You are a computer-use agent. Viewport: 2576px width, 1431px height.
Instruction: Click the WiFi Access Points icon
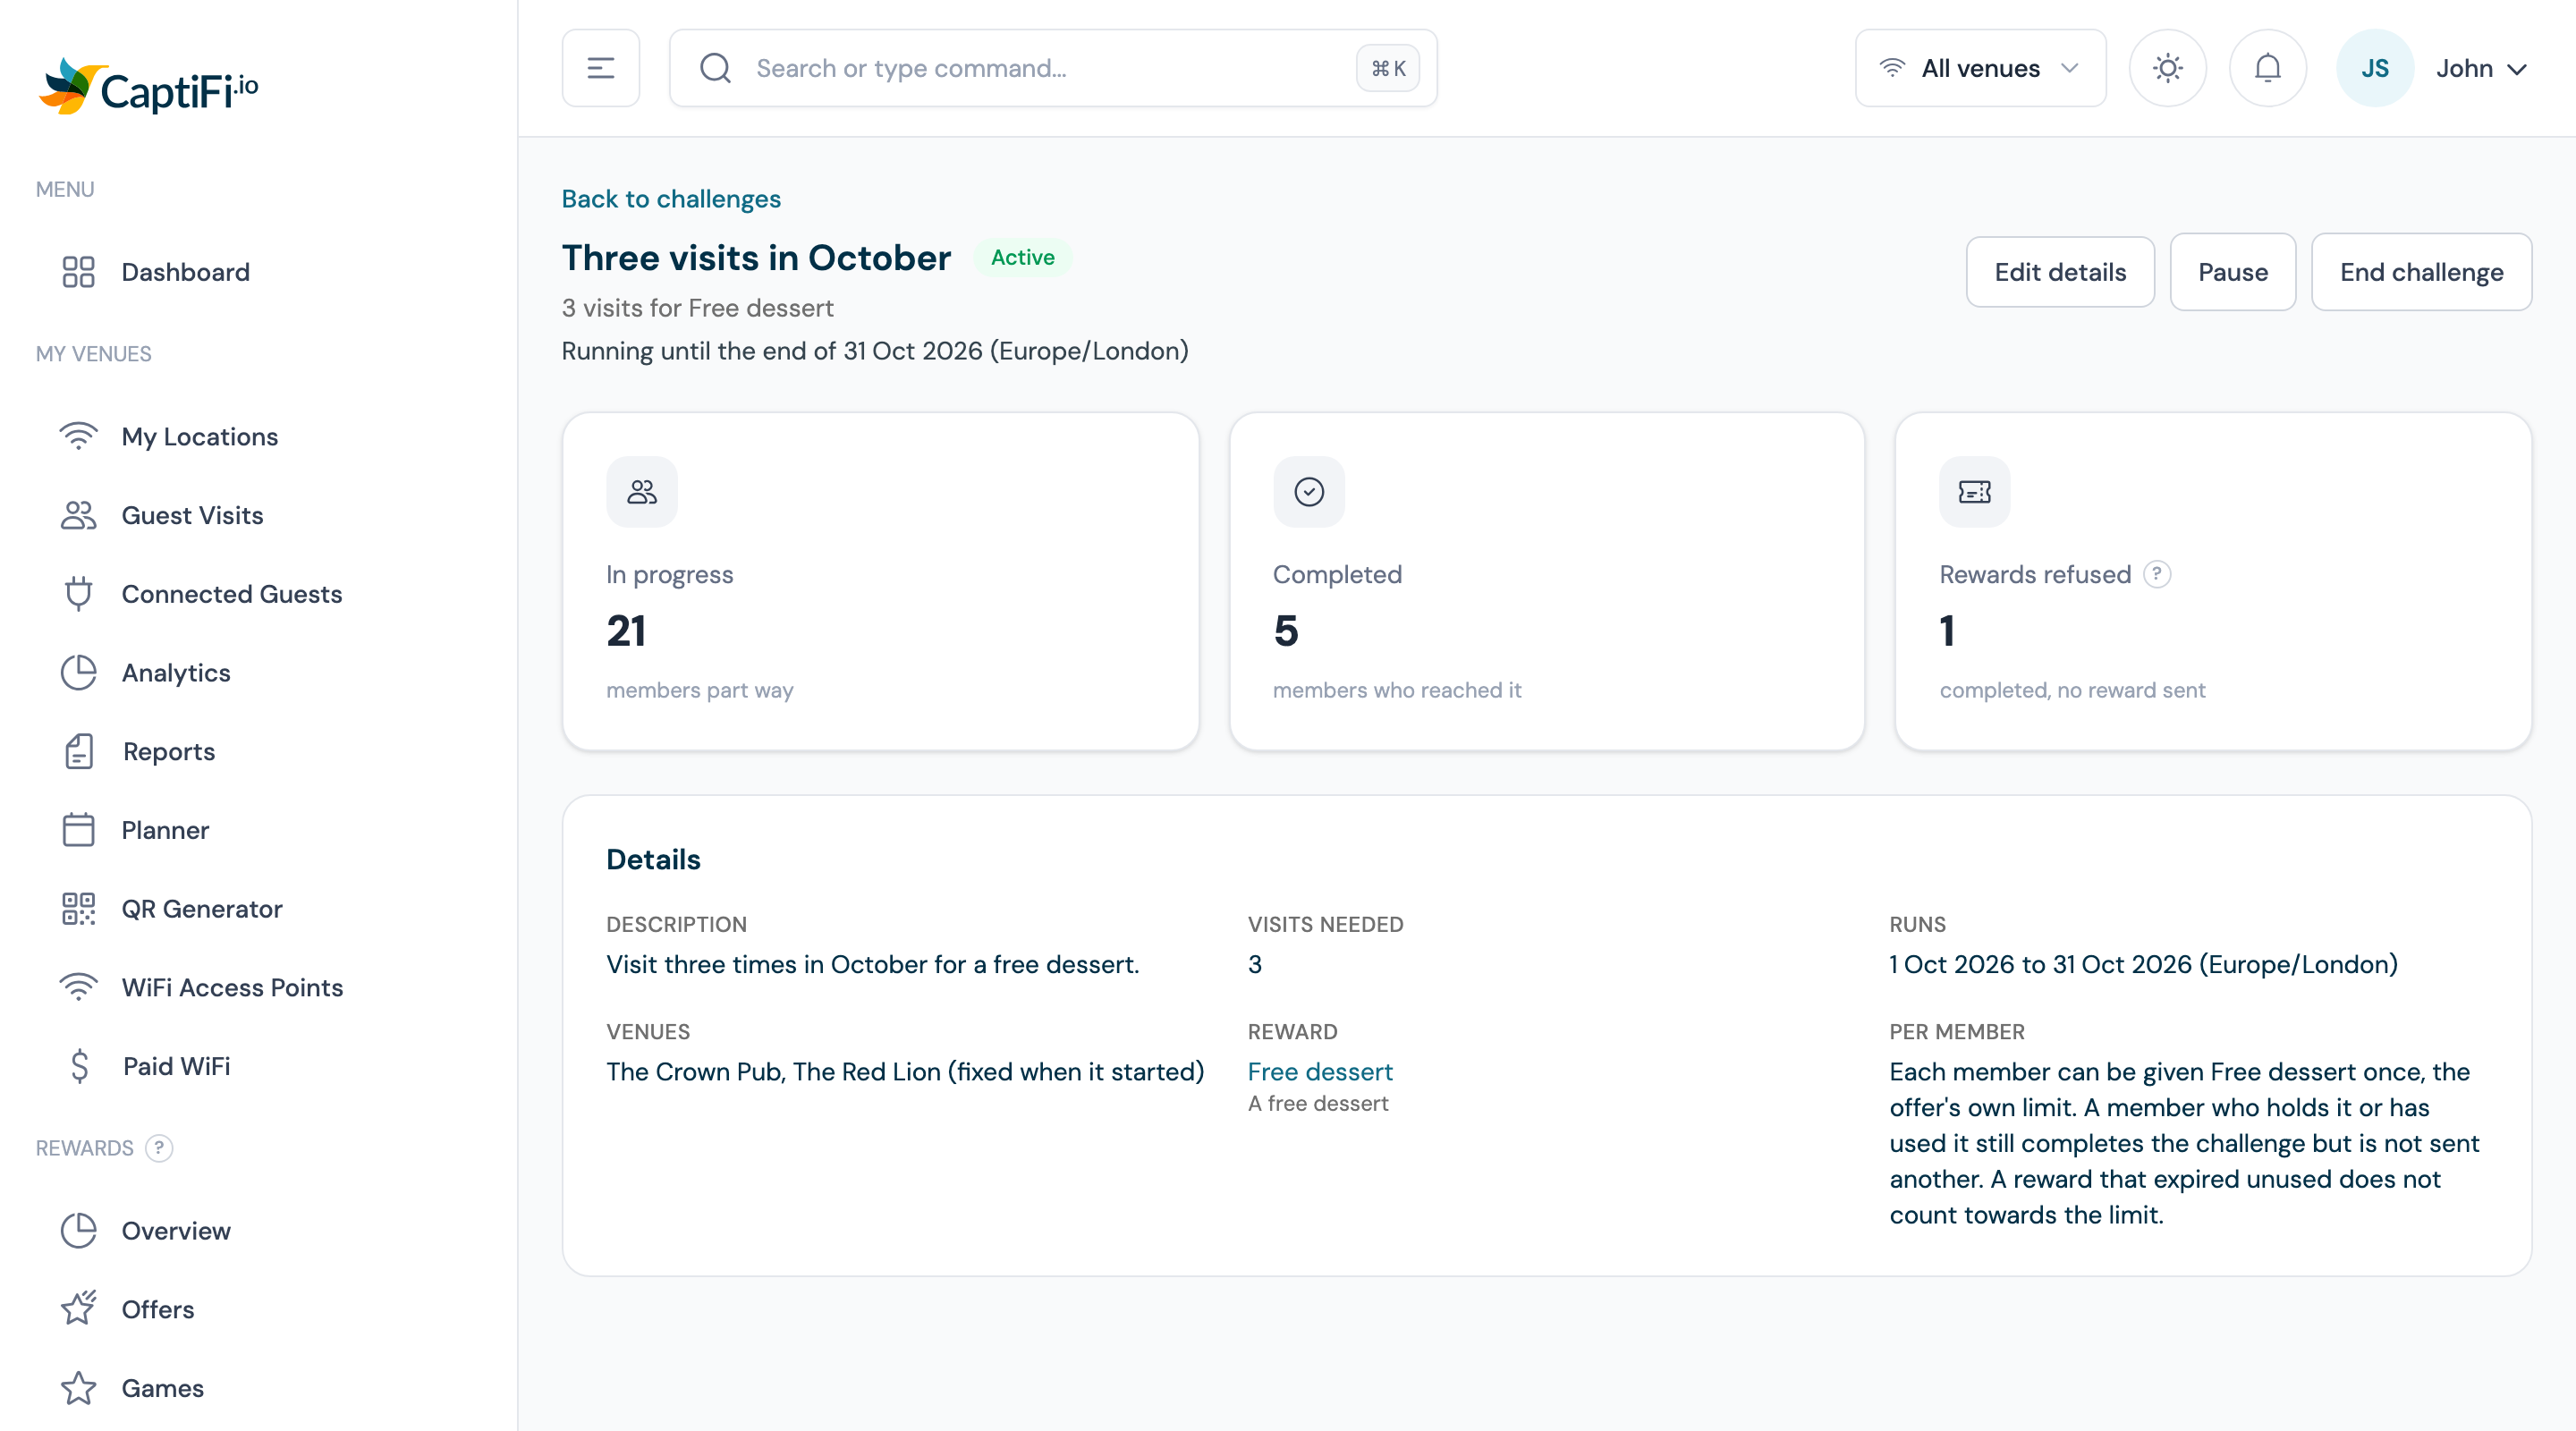click(78, 988)
